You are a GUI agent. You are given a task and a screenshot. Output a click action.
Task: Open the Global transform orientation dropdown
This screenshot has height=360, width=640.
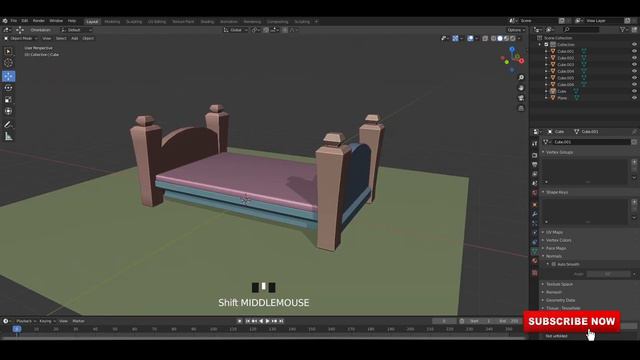click(236, 30)
